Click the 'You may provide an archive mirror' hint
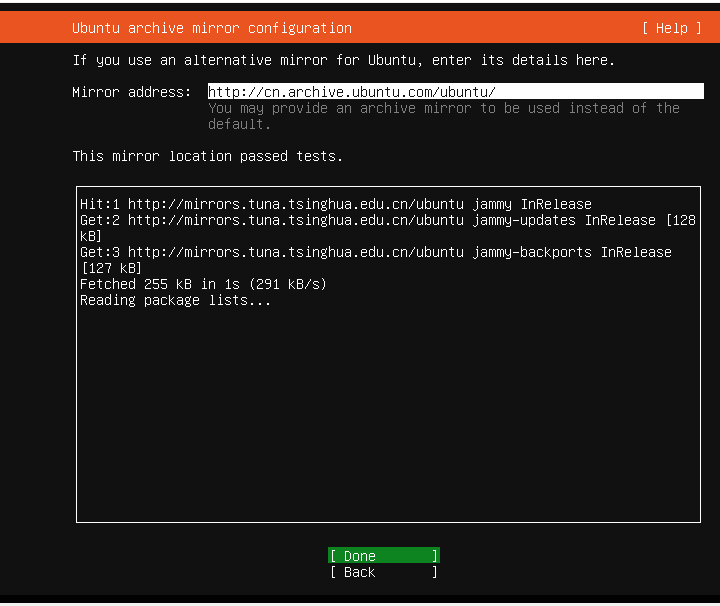 [x=444, y=116]
